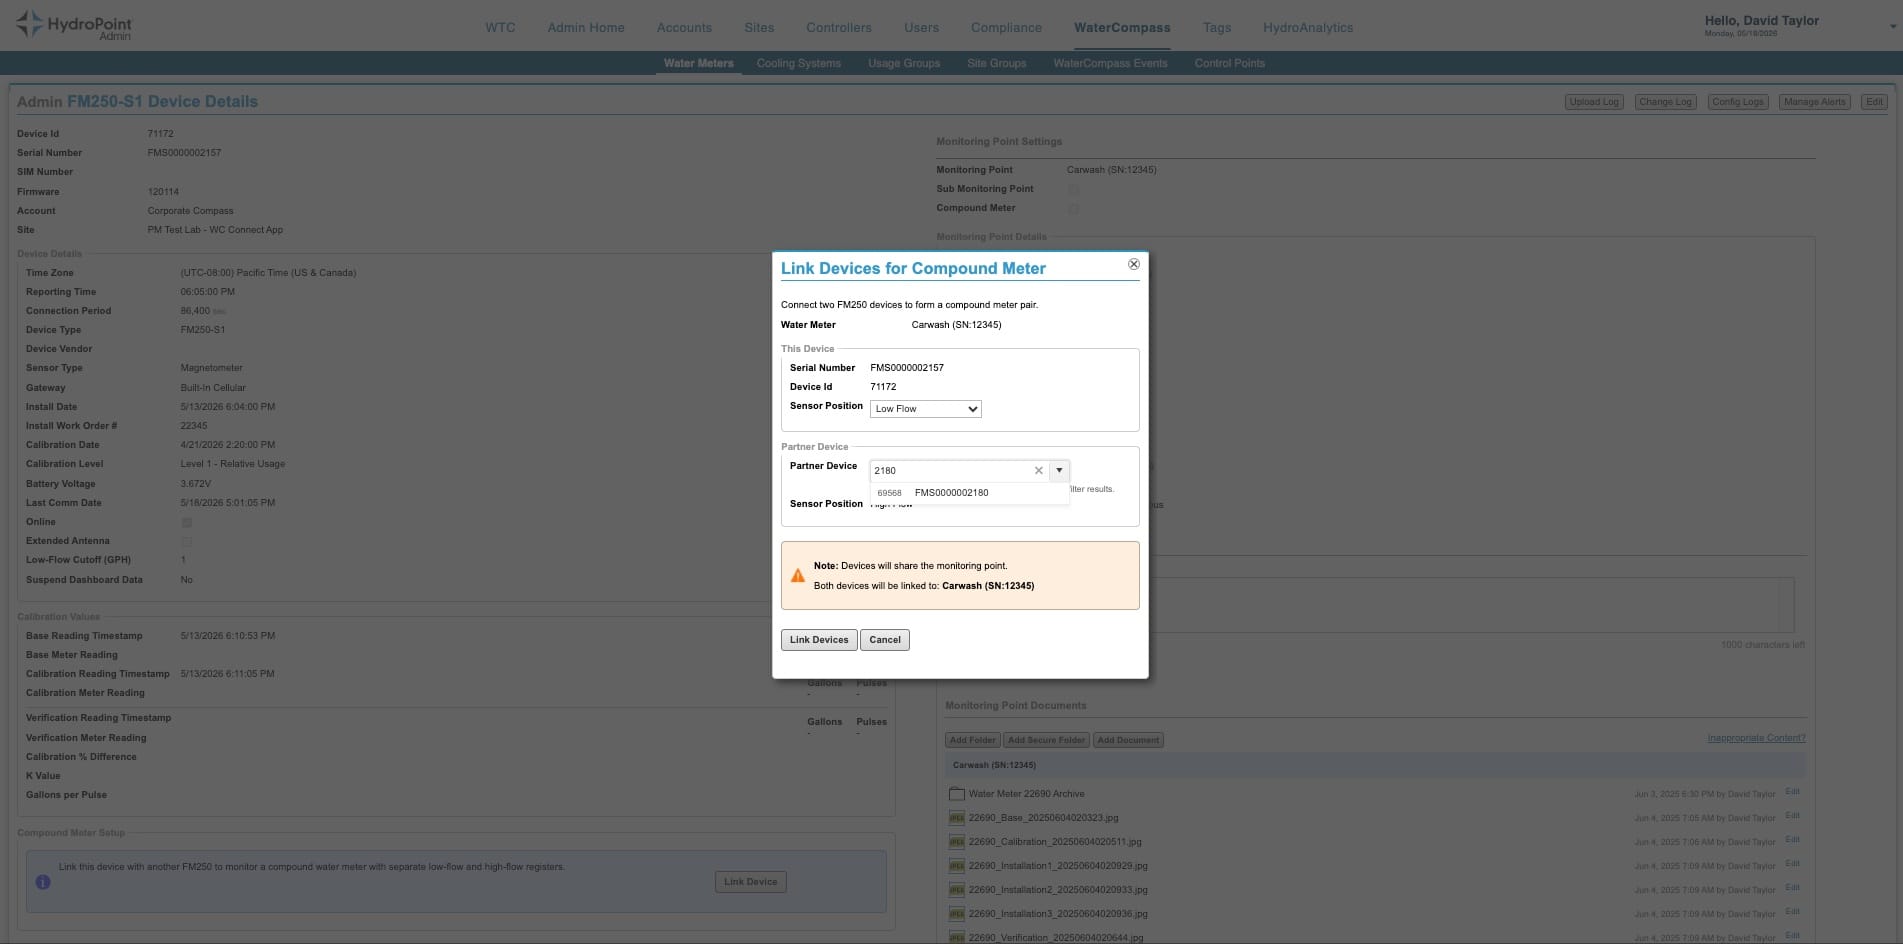Clear the Partner Device search text
The image size is (1903, 944).
click(x=1038, y=470)
